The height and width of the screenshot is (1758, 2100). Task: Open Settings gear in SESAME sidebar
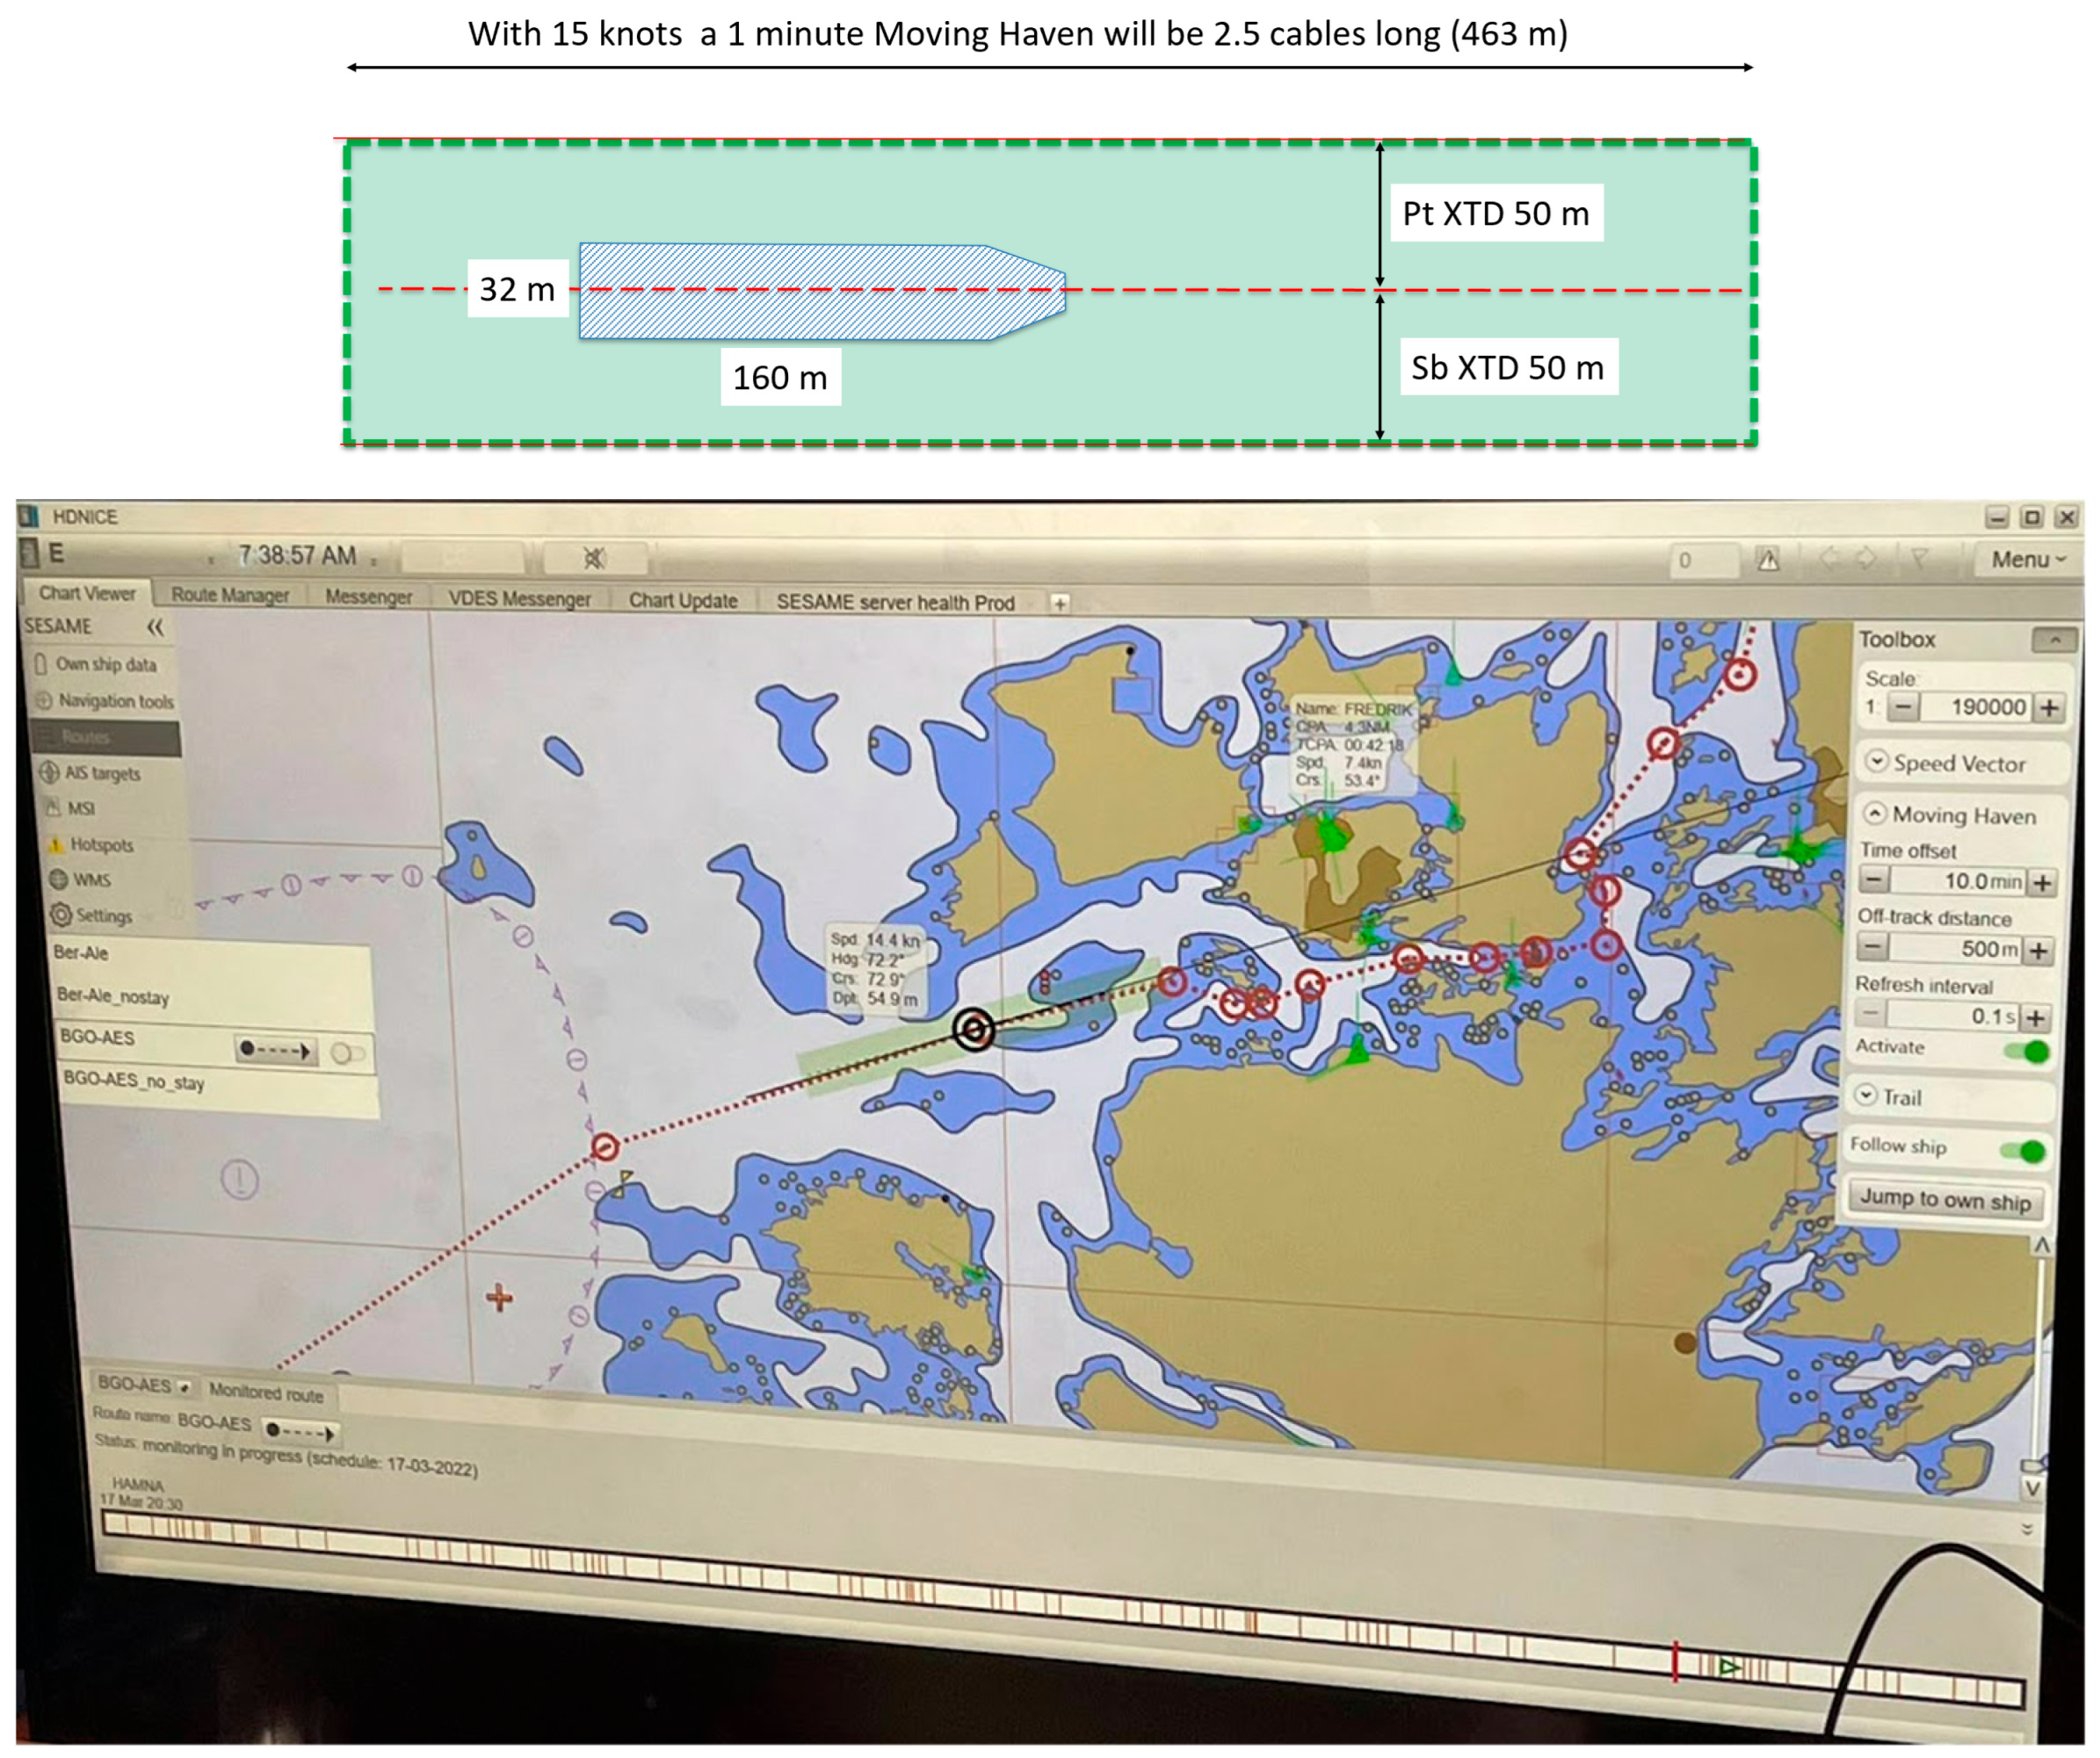point(62,916)
